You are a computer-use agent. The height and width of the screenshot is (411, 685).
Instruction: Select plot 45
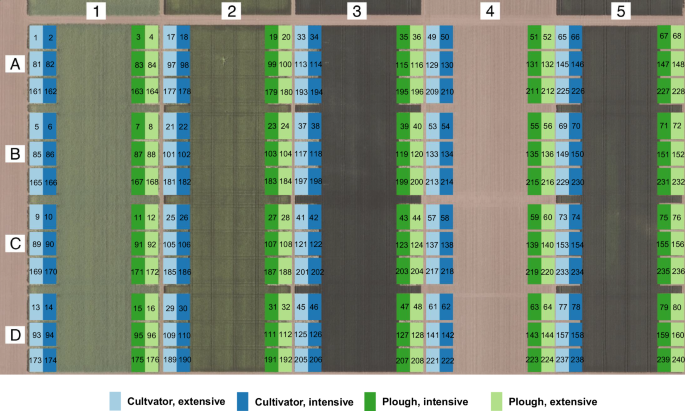tap(301, 307)
